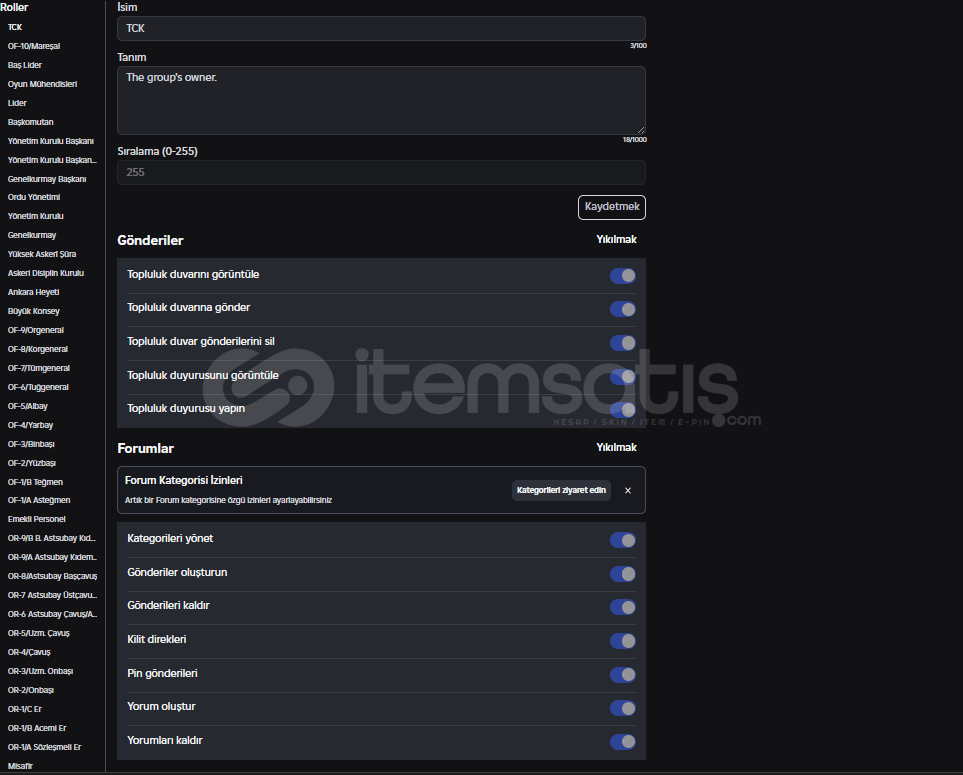Select the OF-5/Albay role

pyautogui.click(x=29, y=406)
